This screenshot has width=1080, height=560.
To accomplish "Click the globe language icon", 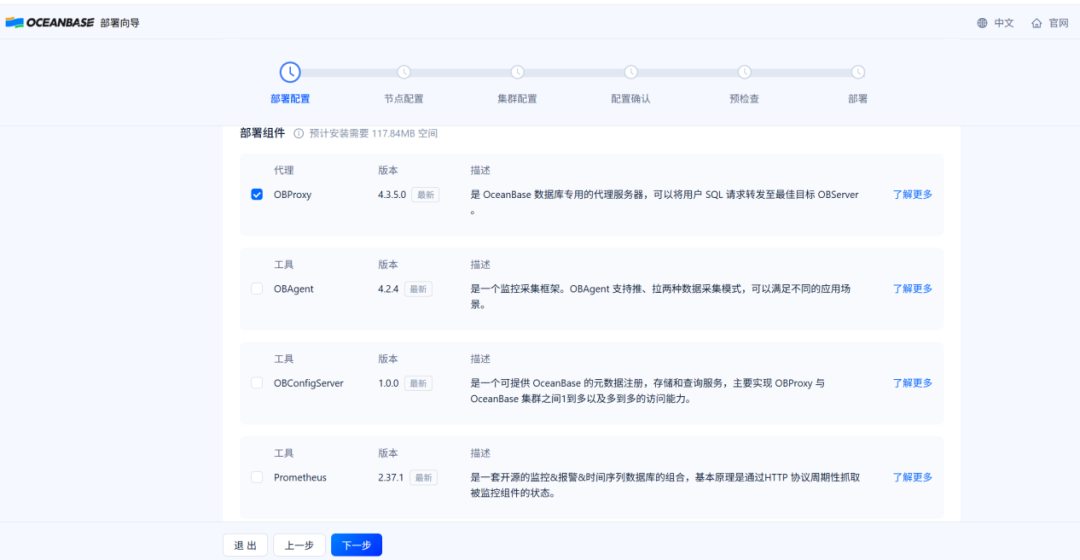I will coord(982,23).
